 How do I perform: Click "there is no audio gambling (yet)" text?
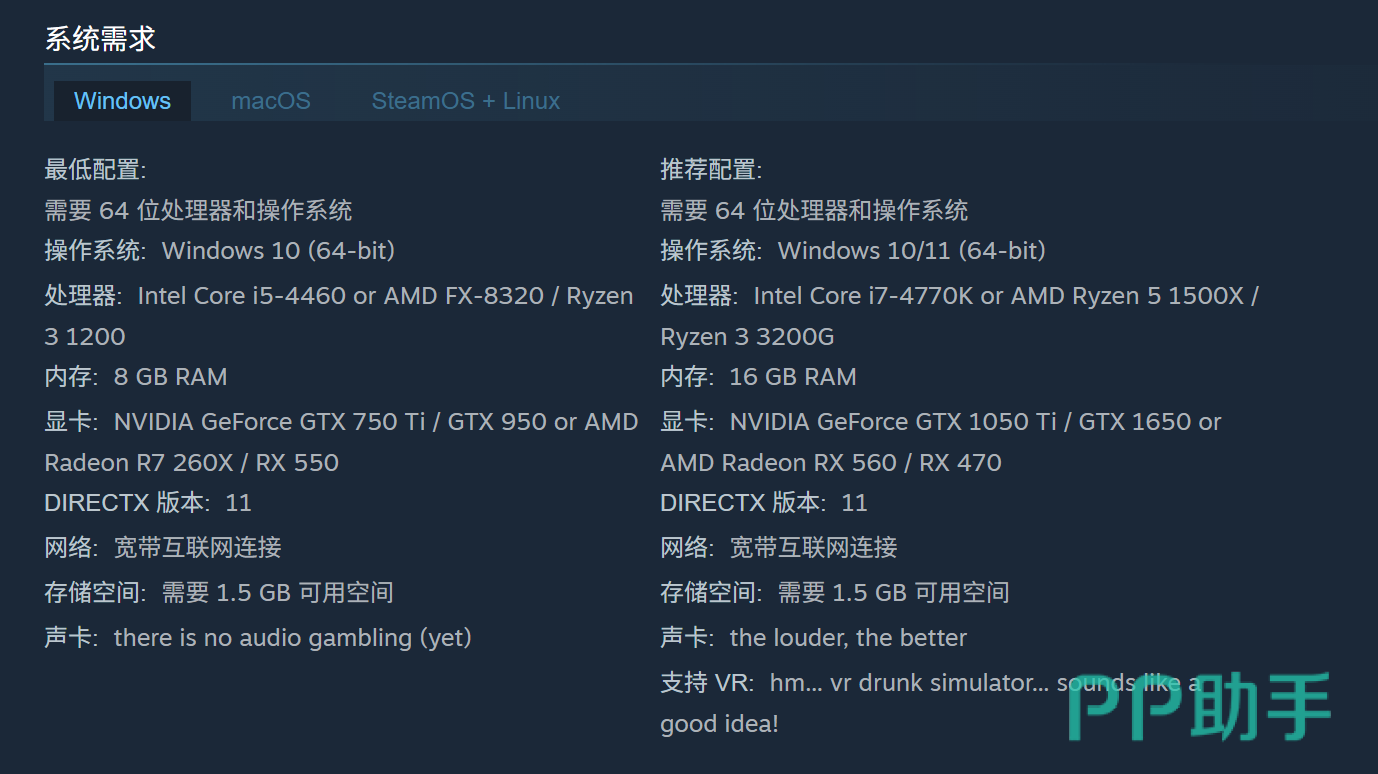coord(293,638)
